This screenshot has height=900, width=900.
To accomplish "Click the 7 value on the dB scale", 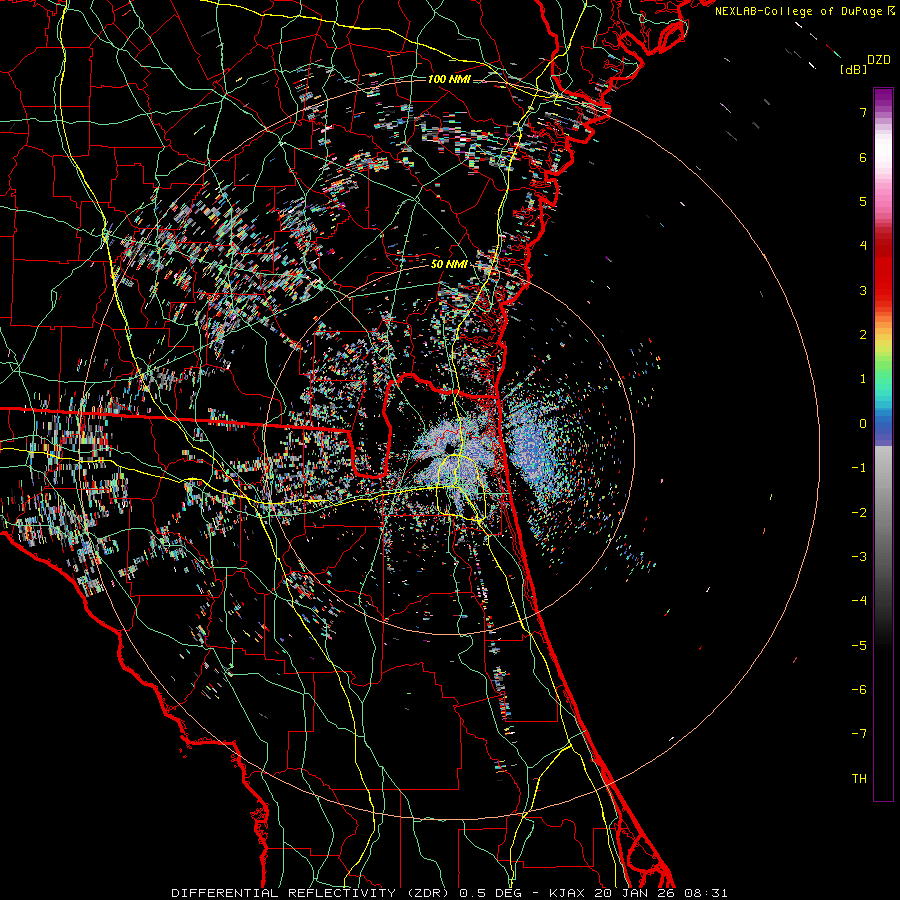I will [863, 112].
